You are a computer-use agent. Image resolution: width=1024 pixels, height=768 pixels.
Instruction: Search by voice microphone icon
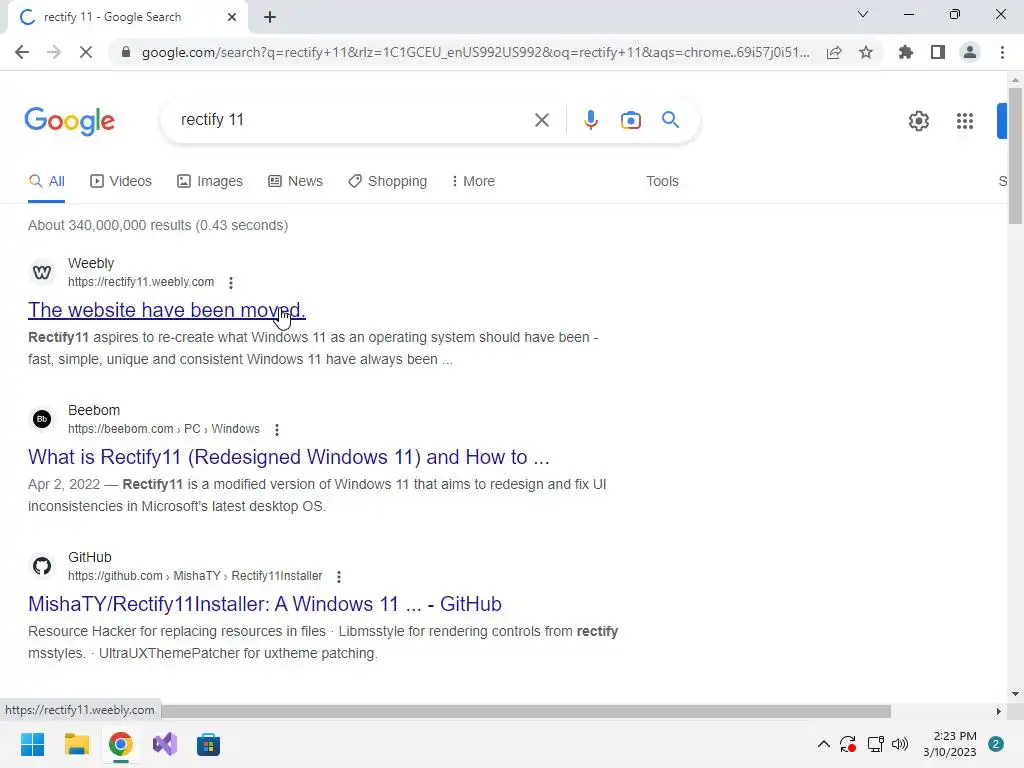tap(591, 120)
